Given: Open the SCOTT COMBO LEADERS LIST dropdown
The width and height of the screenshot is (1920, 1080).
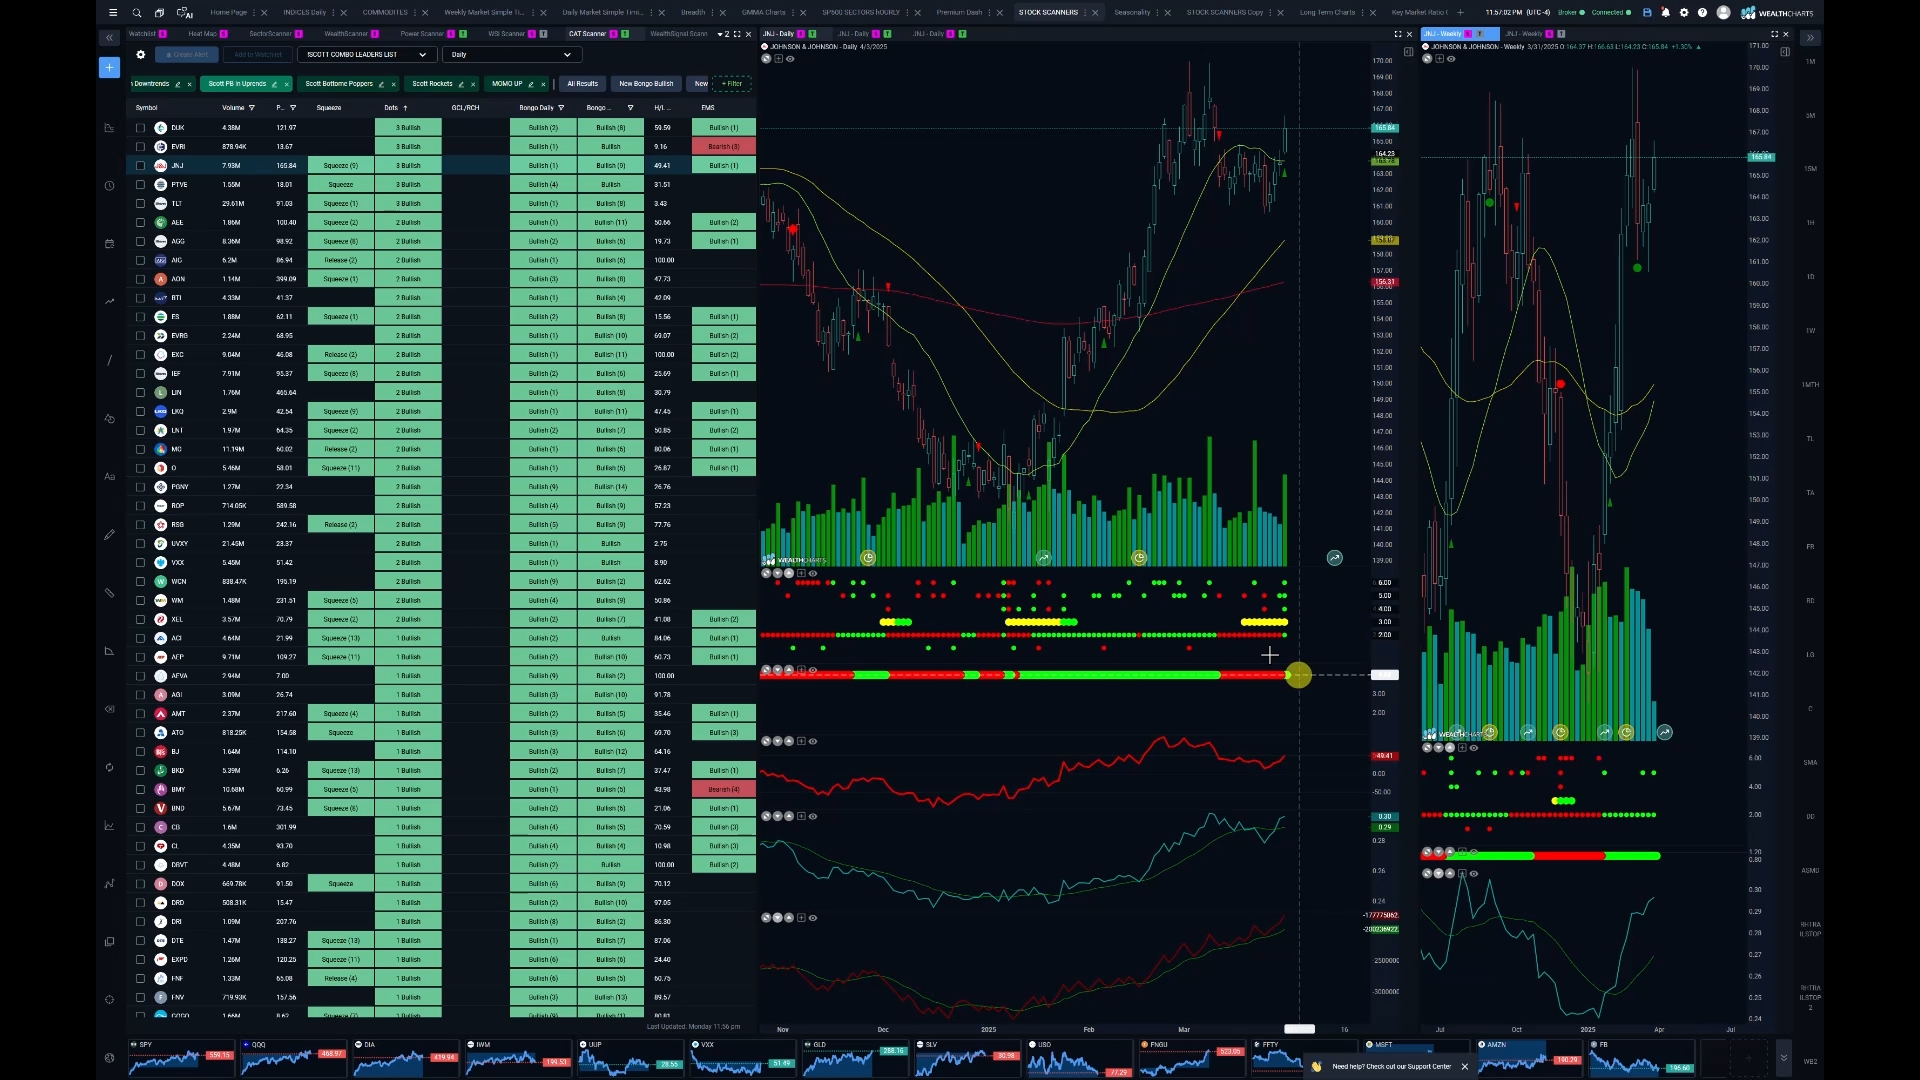Looking at the screenshot, I should tap(367, 55).
